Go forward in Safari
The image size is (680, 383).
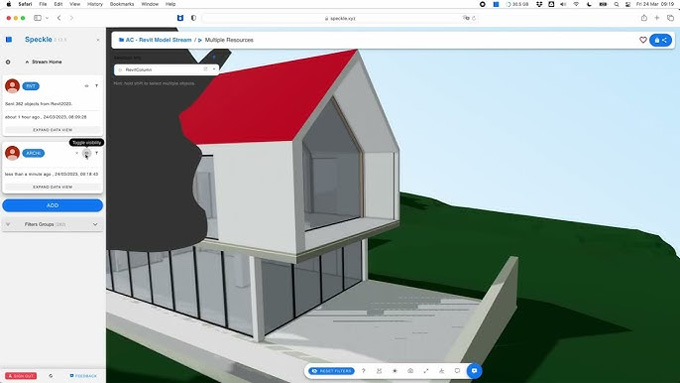[x=72, y=18]
